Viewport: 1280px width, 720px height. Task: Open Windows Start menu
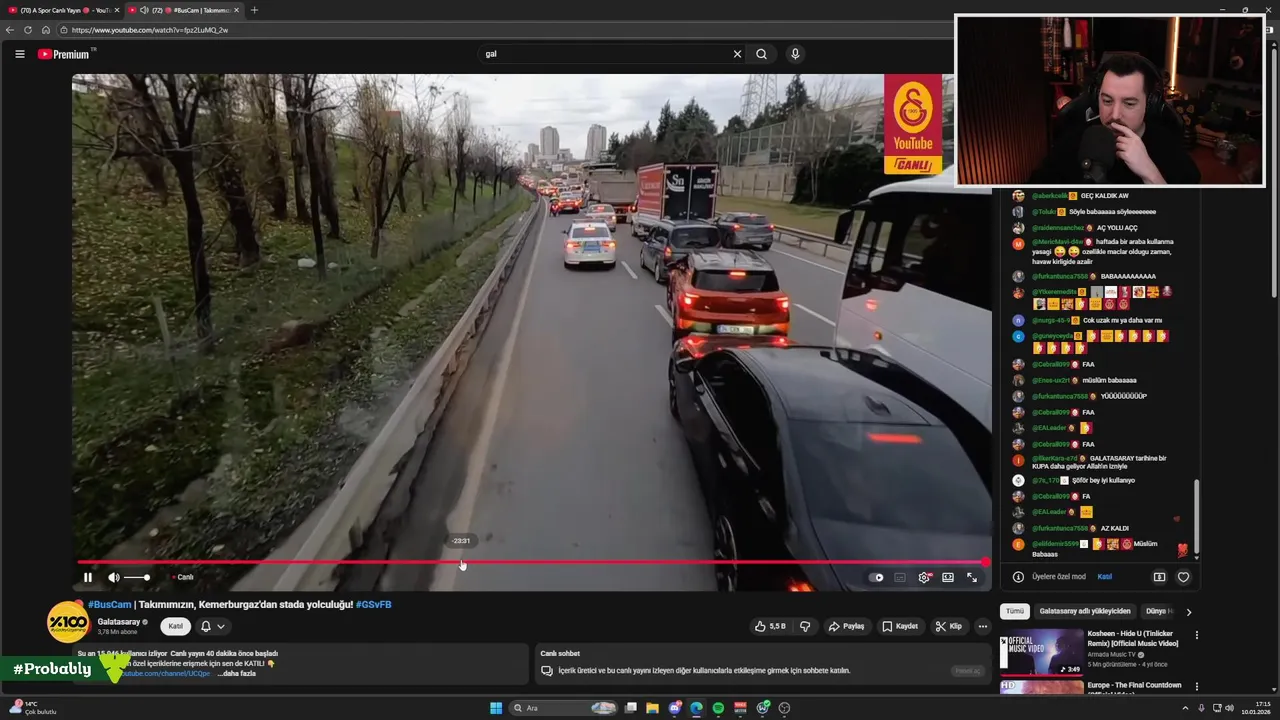pyautogui.click(x=496, y=708)
